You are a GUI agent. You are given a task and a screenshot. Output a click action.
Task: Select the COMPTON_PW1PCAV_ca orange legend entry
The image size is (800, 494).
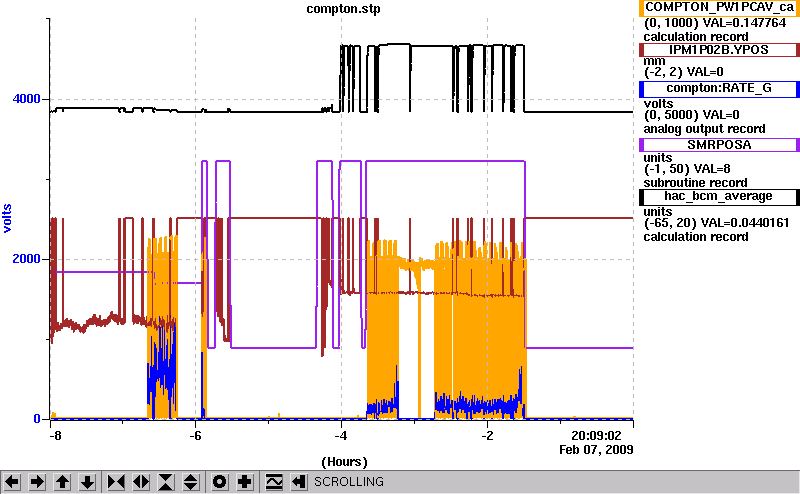click(x=719, y=8)
